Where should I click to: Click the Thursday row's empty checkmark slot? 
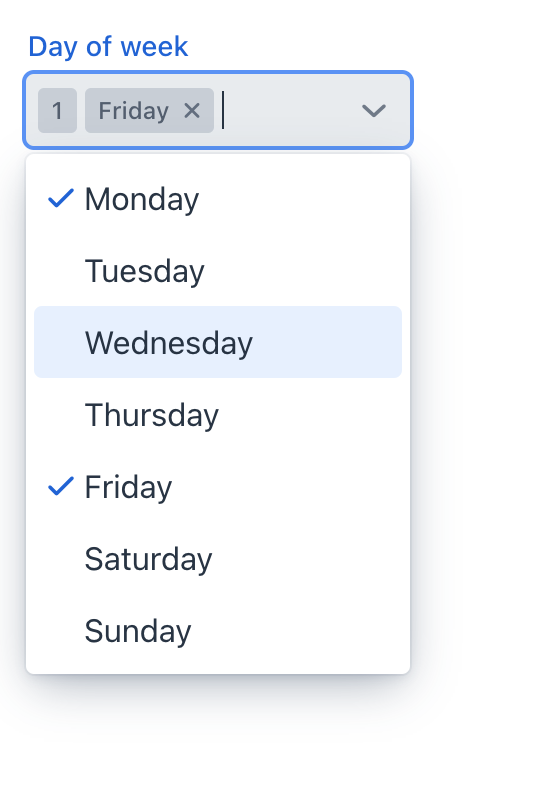click(x=61, y=415)
